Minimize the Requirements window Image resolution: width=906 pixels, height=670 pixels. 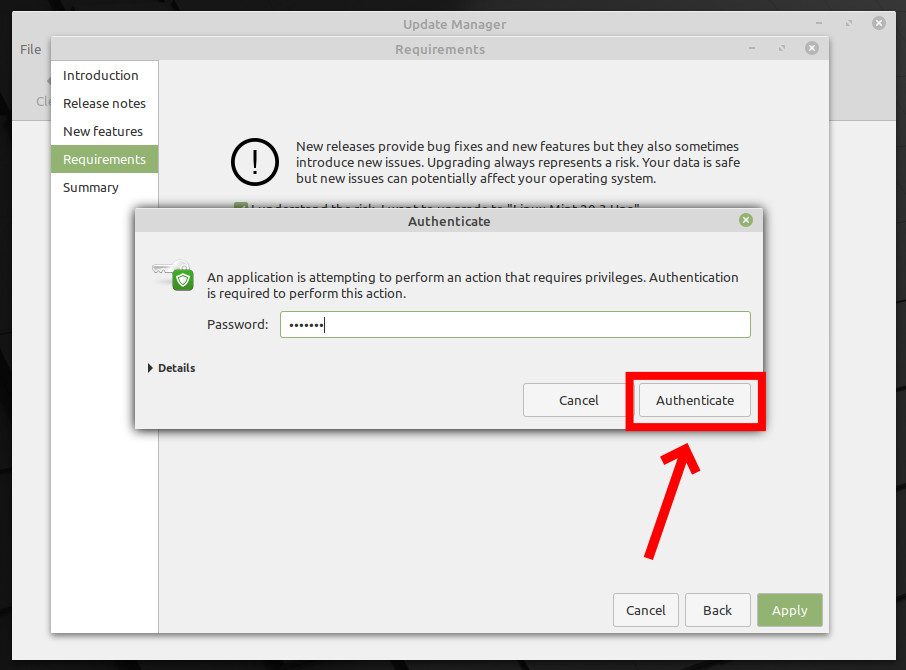pos(752,48)
